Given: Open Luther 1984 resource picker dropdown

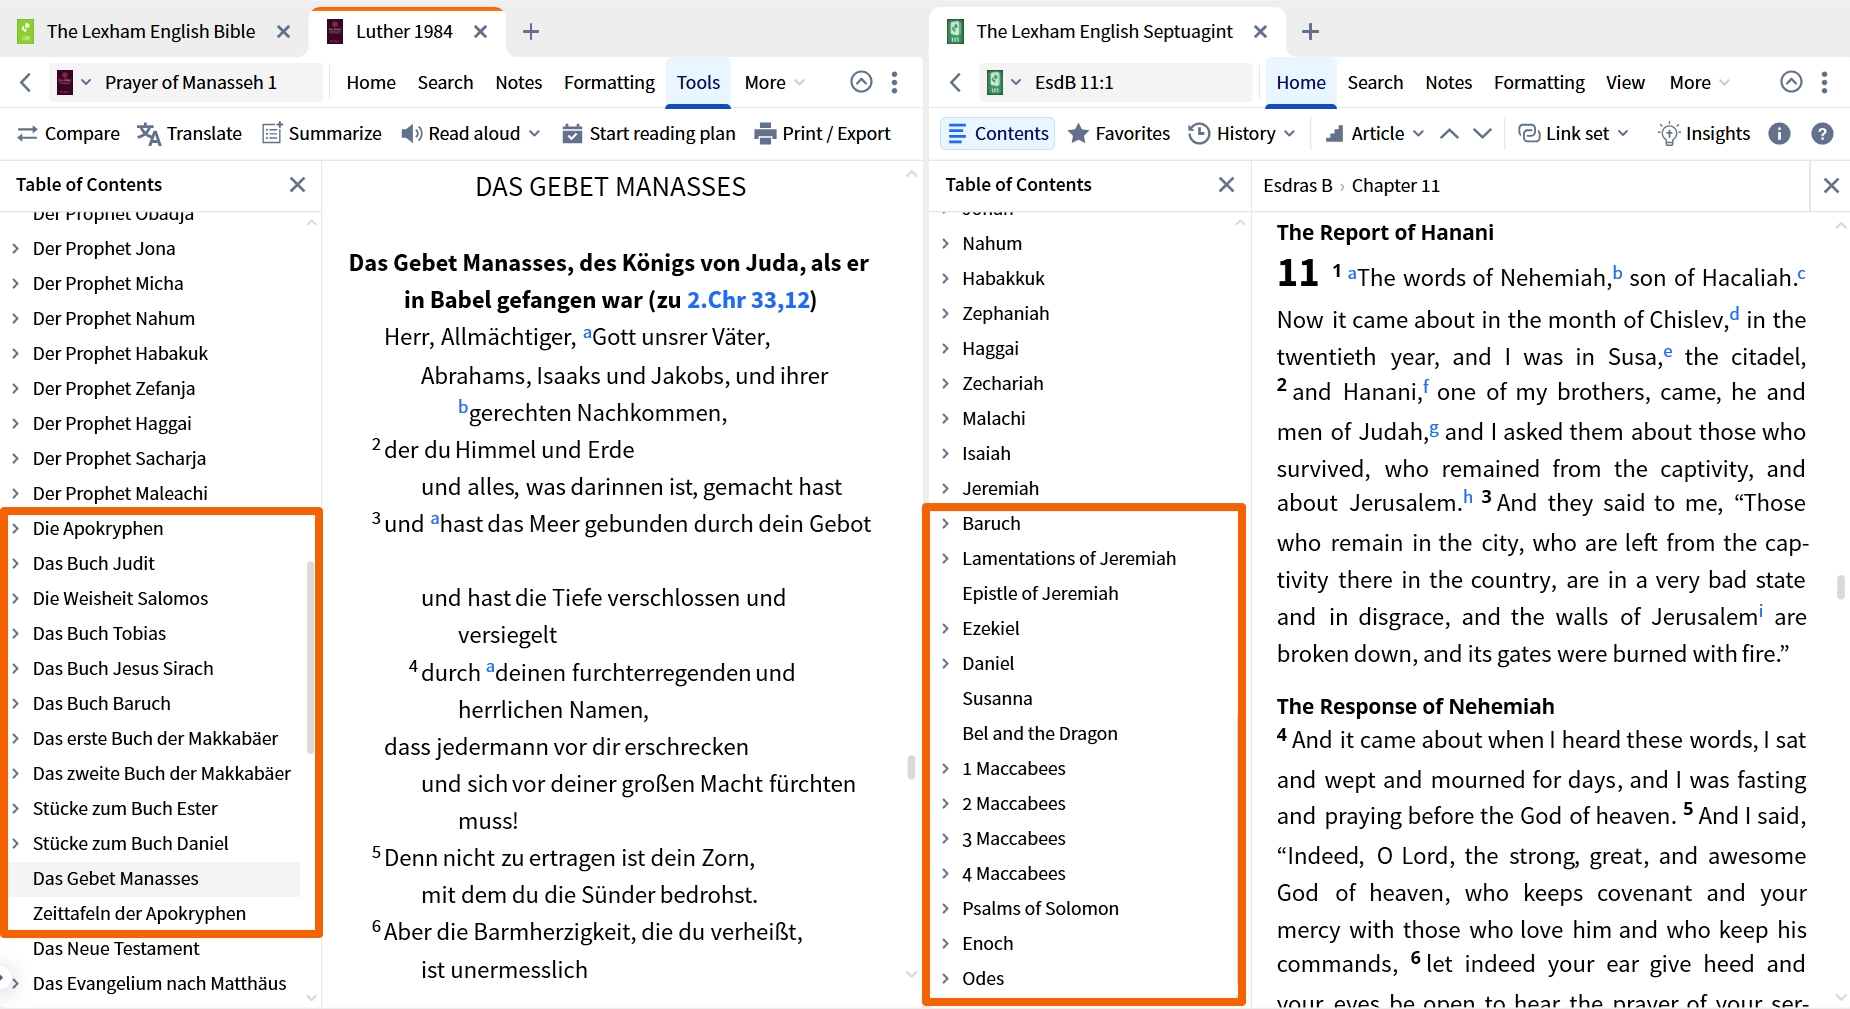Looking at the screenshot, I should point(75,82).
